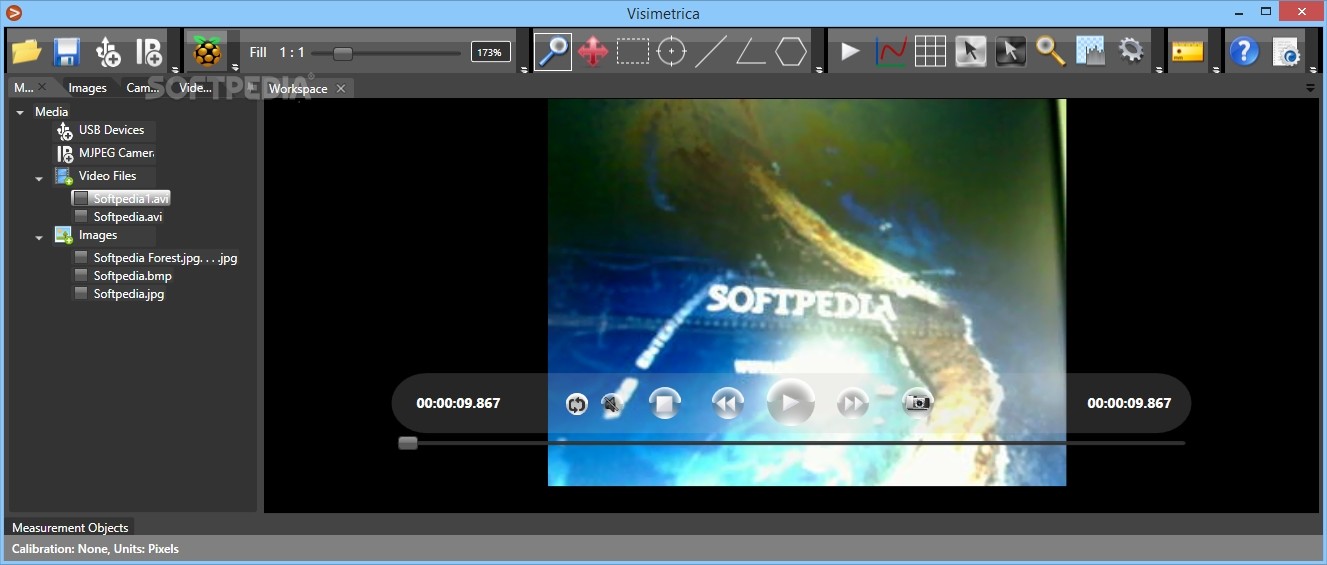Image resolution: width=1327 pixels, height=565 pixels.
Task: Choose the crosshair circle measurement tool
Action: [x=672, y=51]
